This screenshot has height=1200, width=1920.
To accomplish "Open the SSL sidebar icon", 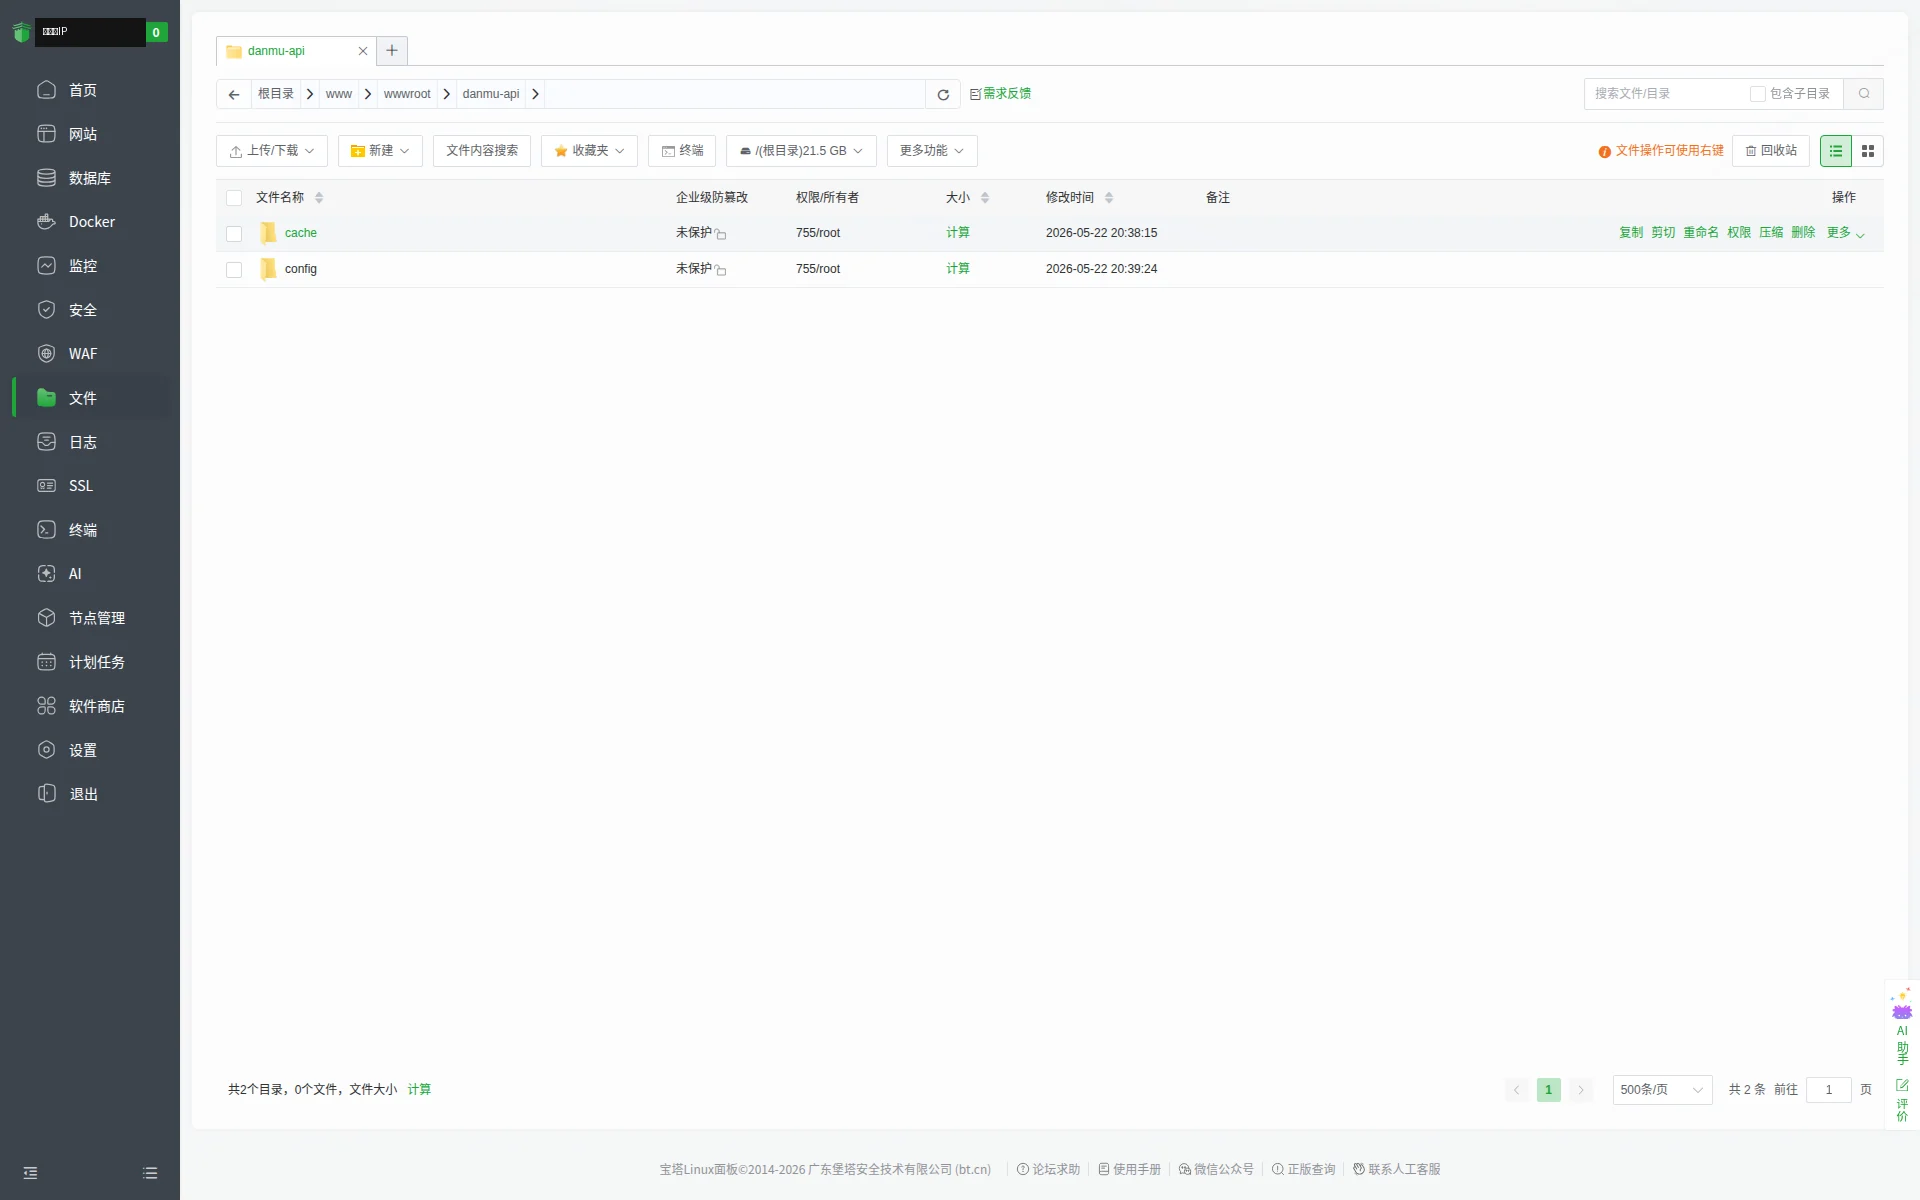I will click(x=46, y=486).
